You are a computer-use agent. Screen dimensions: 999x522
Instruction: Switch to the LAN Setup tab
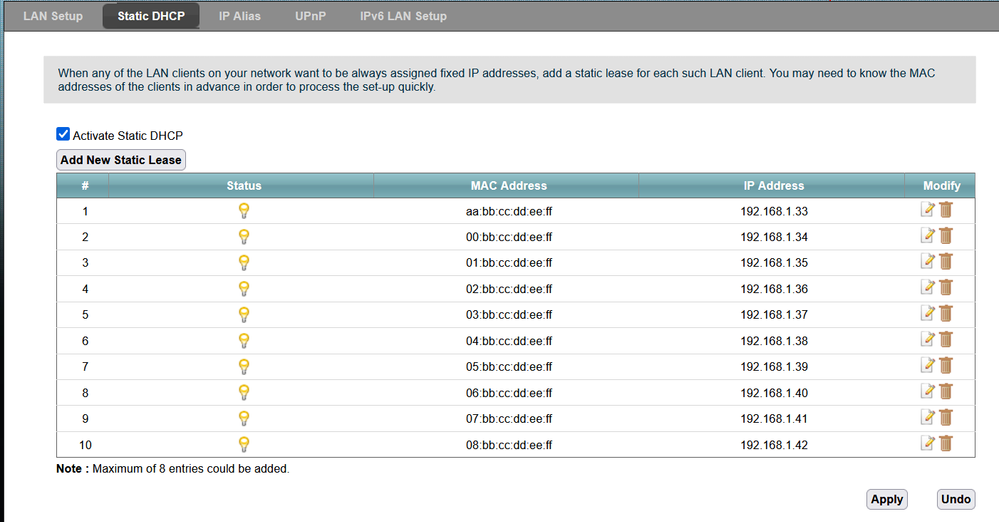(53, 16)
